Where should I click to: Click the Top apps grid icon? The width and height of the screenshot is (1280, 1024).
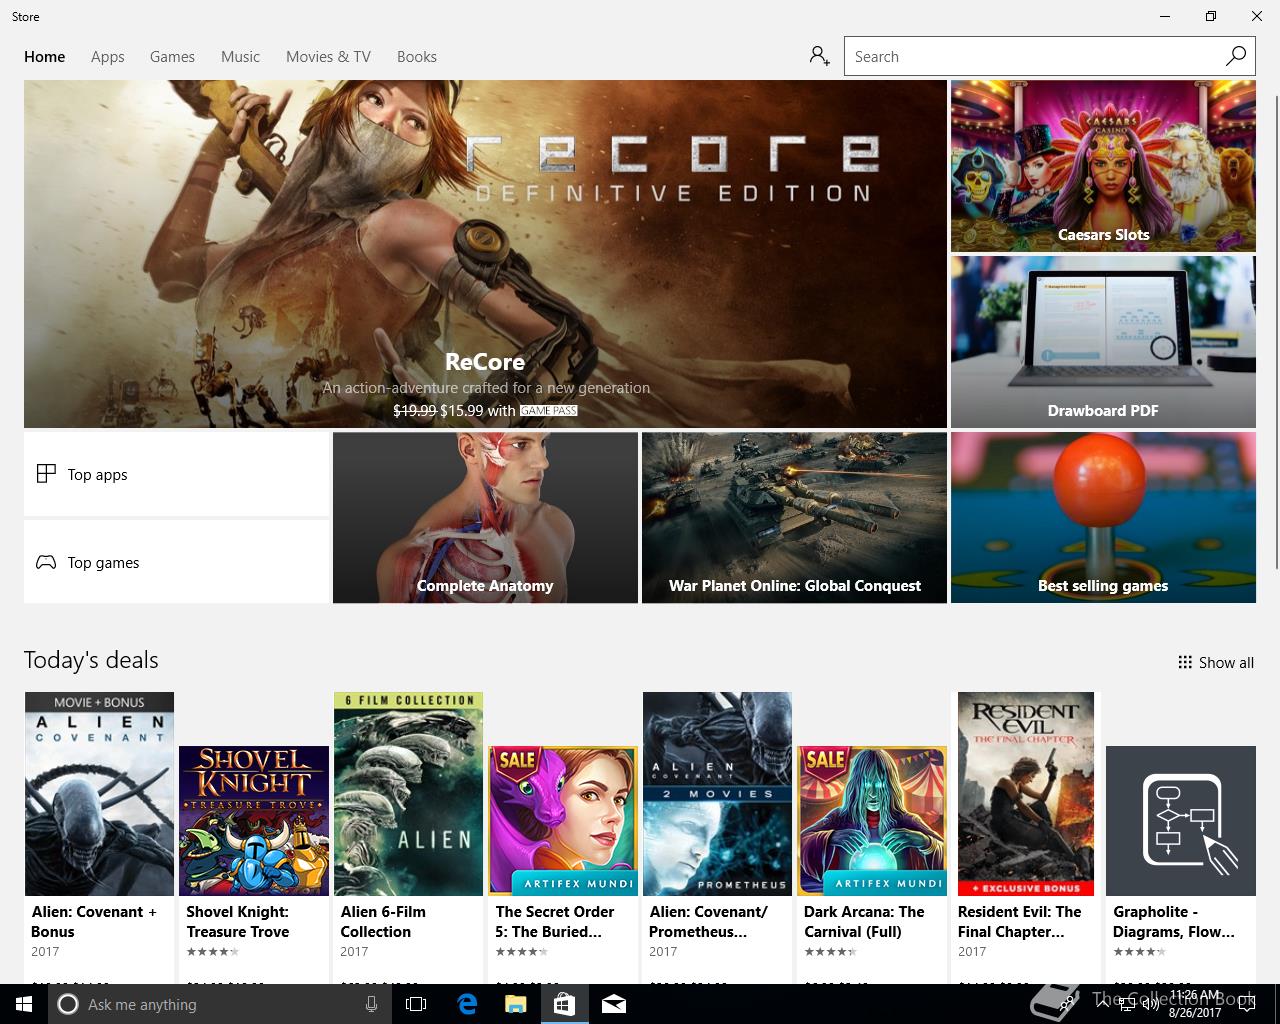point(46,474)
